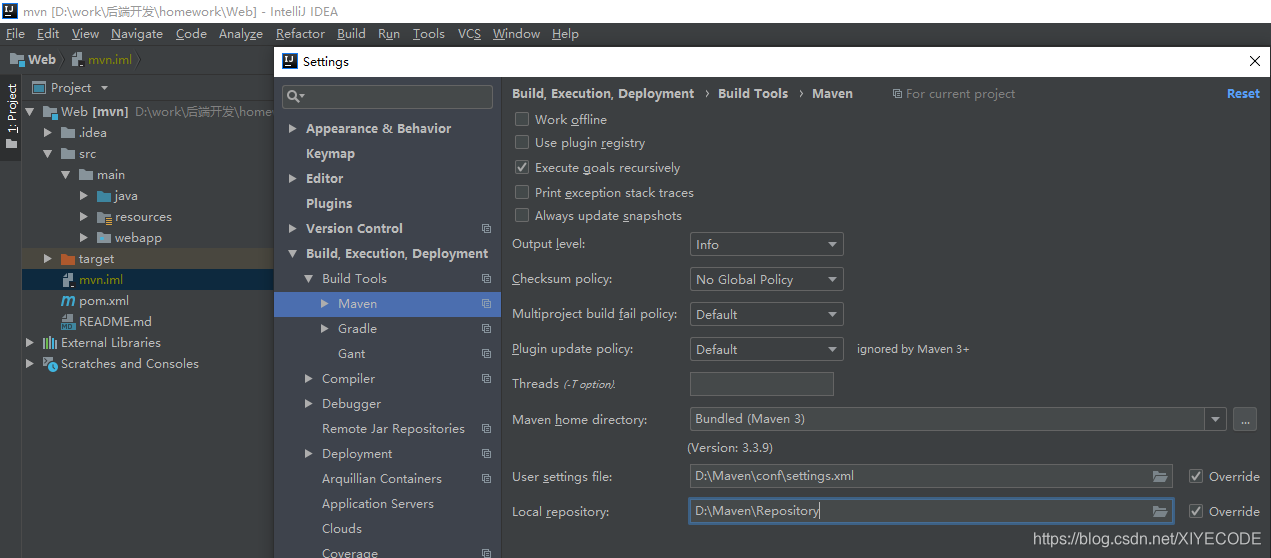Click the java source folder icon

[x=104, y=196]
